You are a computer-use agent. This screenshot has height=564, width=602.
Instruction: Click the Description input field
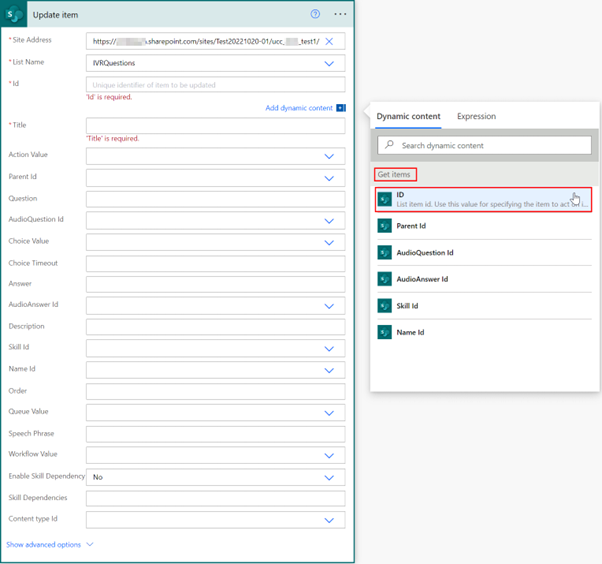pos(215,327)
